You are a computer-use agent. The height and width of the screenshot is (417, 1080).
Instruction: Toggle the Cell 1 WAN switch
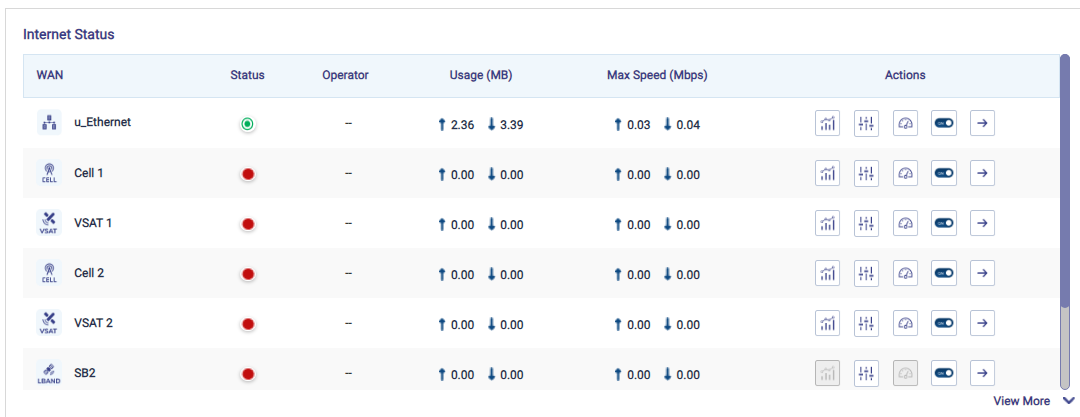(943, 174)
